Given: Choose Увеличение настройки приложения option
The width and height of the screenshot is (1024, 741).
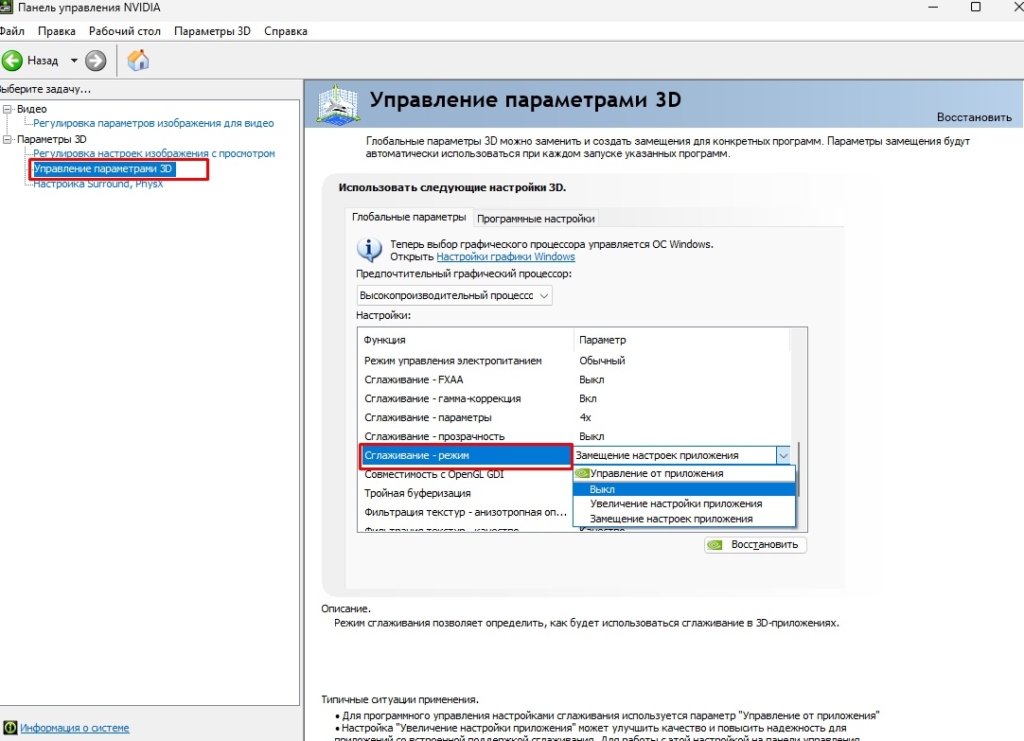Looking at the screenshot, I should click(684, 504).
